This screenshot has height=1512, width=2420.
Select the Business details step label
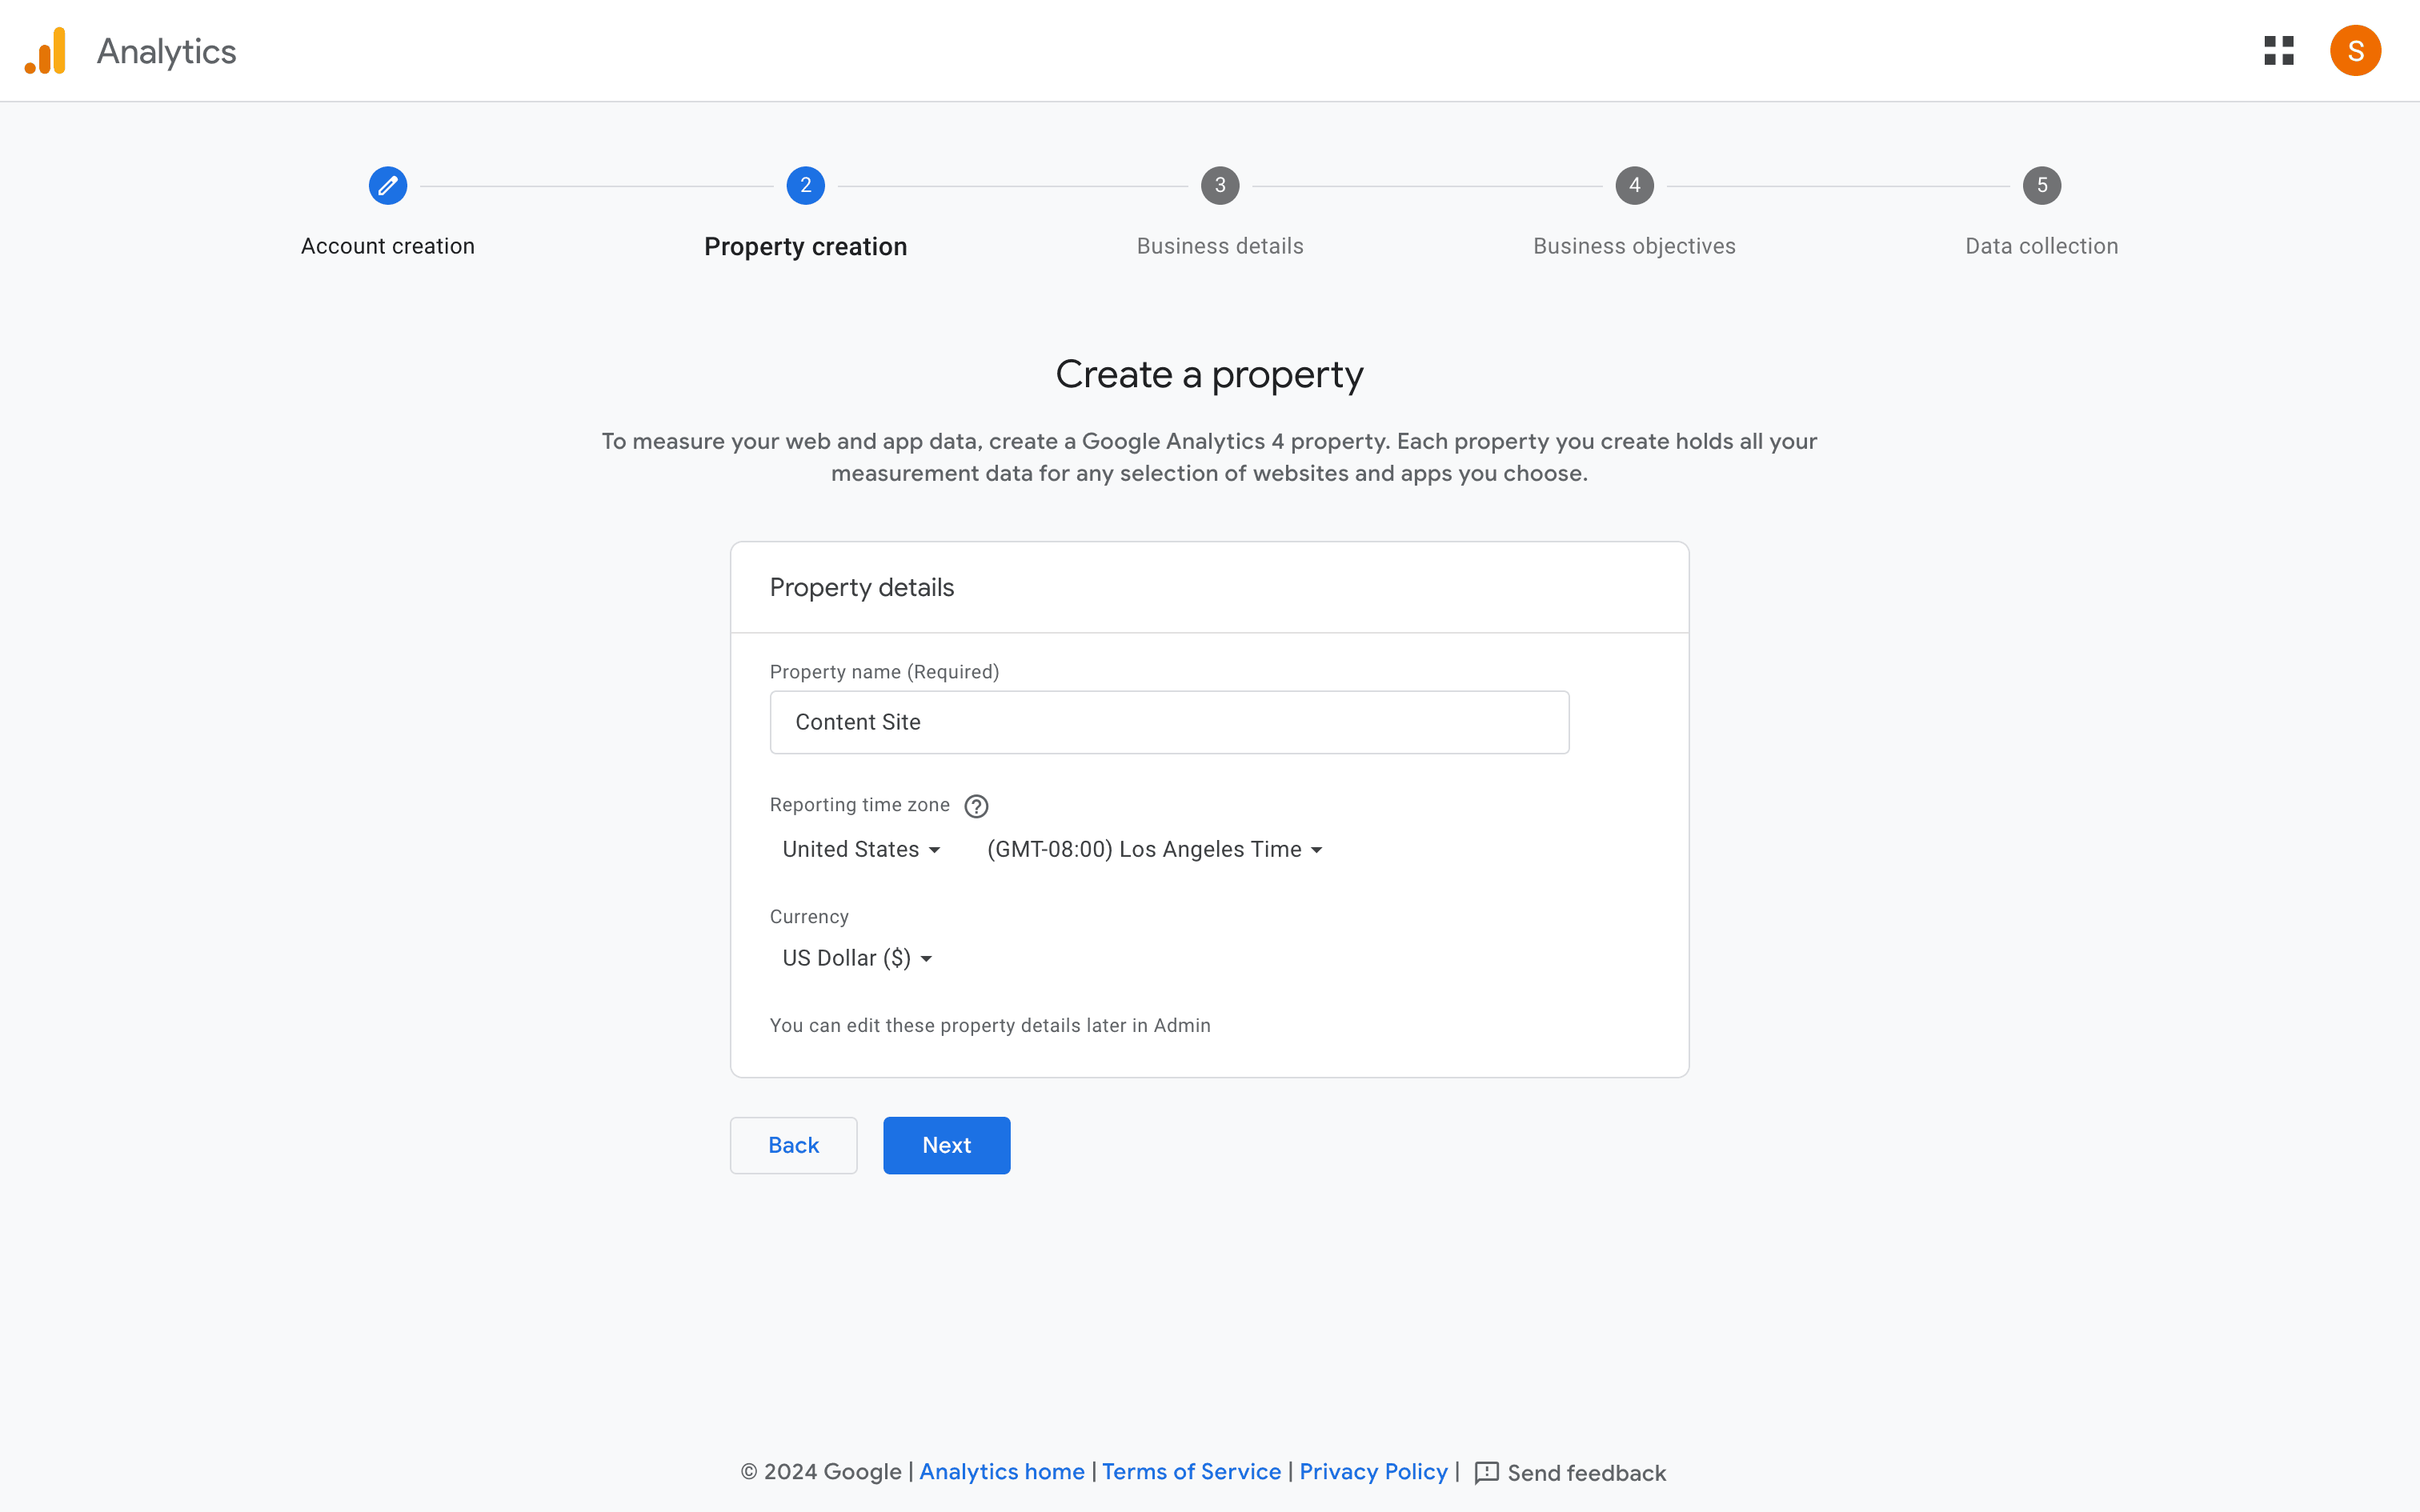click(x=1220, y=246)
